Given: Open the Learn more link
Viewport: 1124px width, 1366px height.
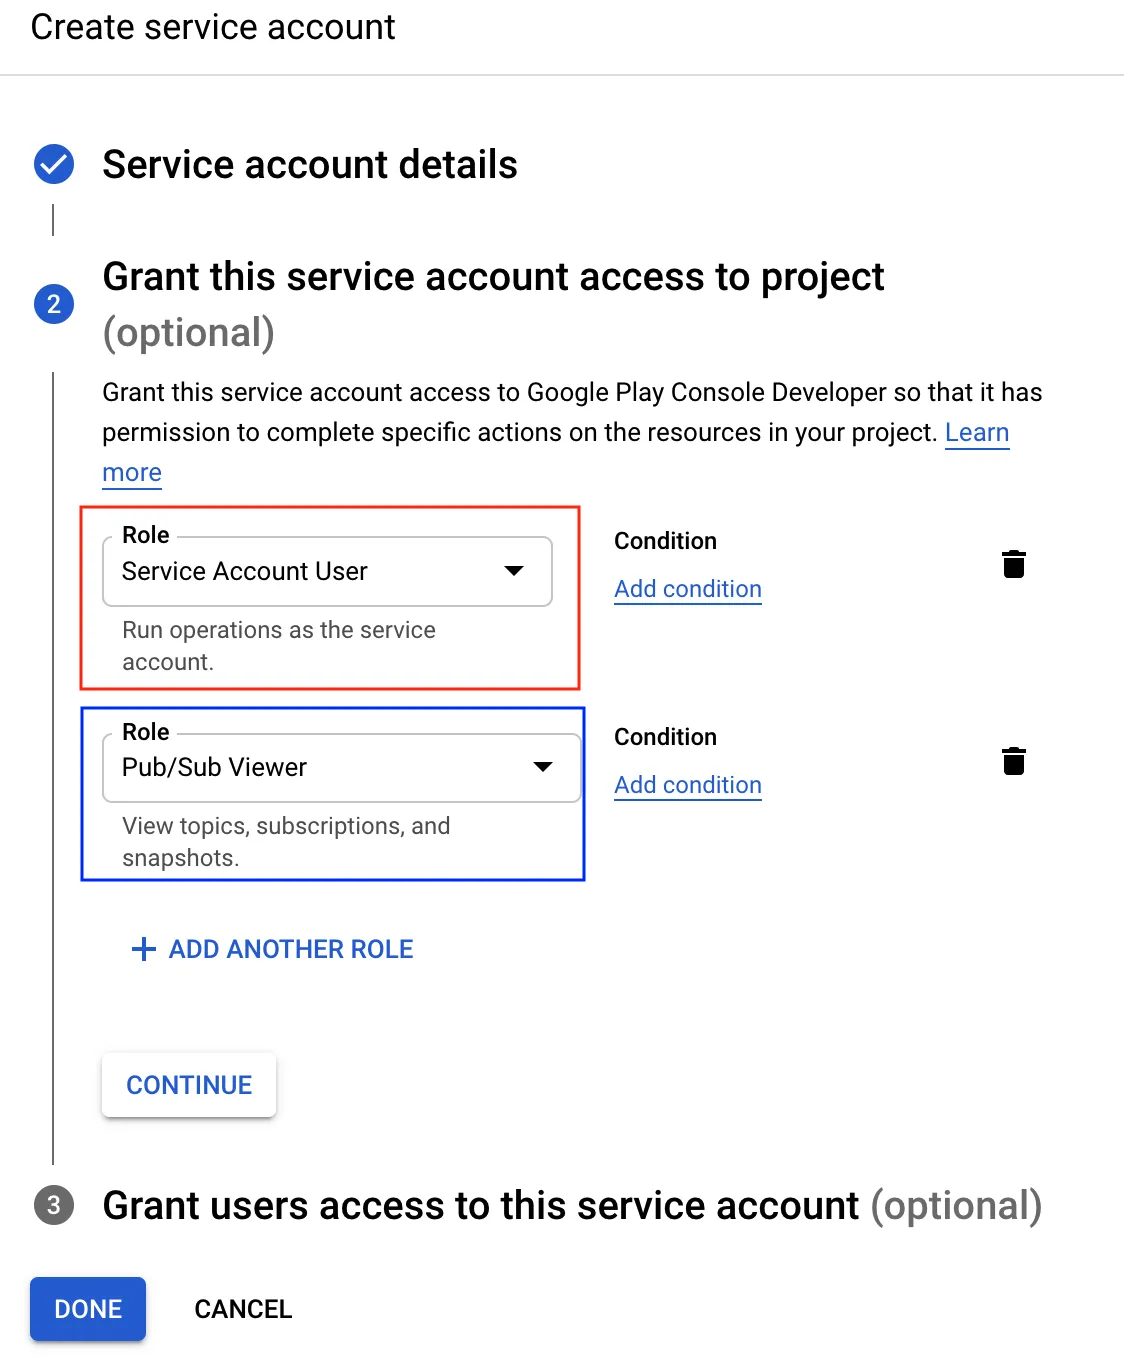Looking at the screenshot, I should tap(977, 432).
